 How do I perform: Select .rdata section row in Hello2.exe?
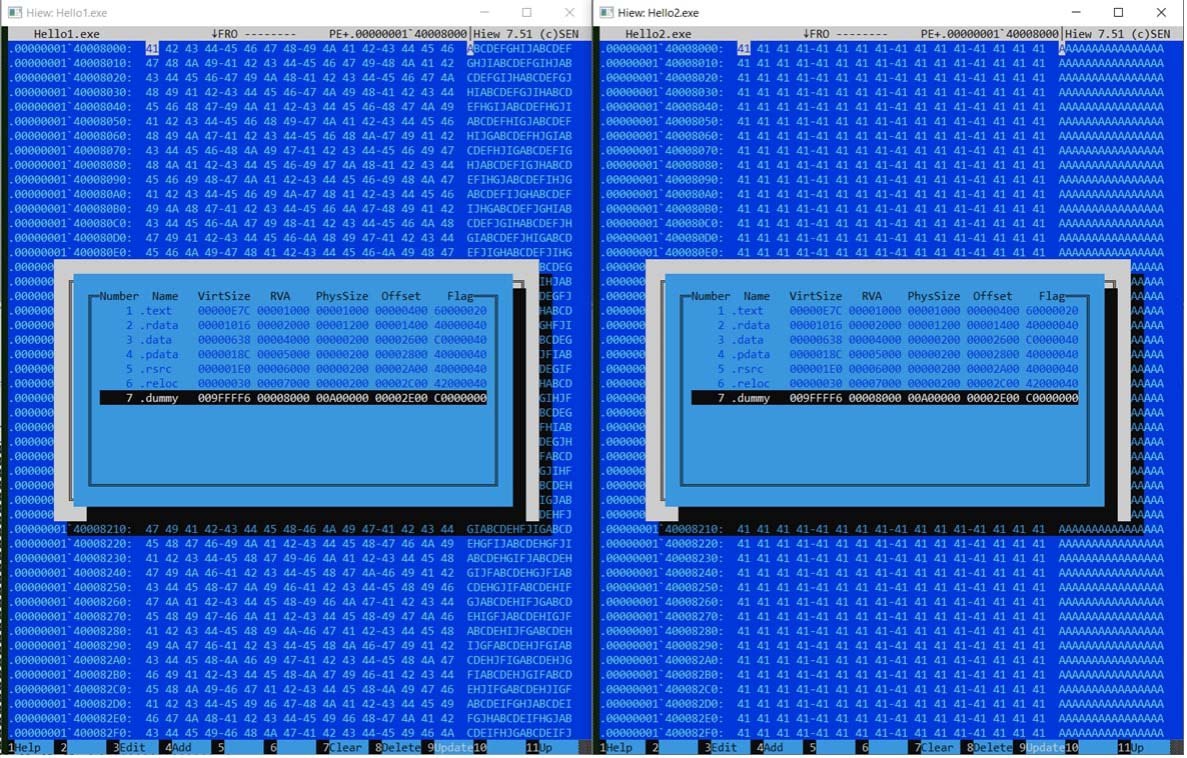coord(885,325)
